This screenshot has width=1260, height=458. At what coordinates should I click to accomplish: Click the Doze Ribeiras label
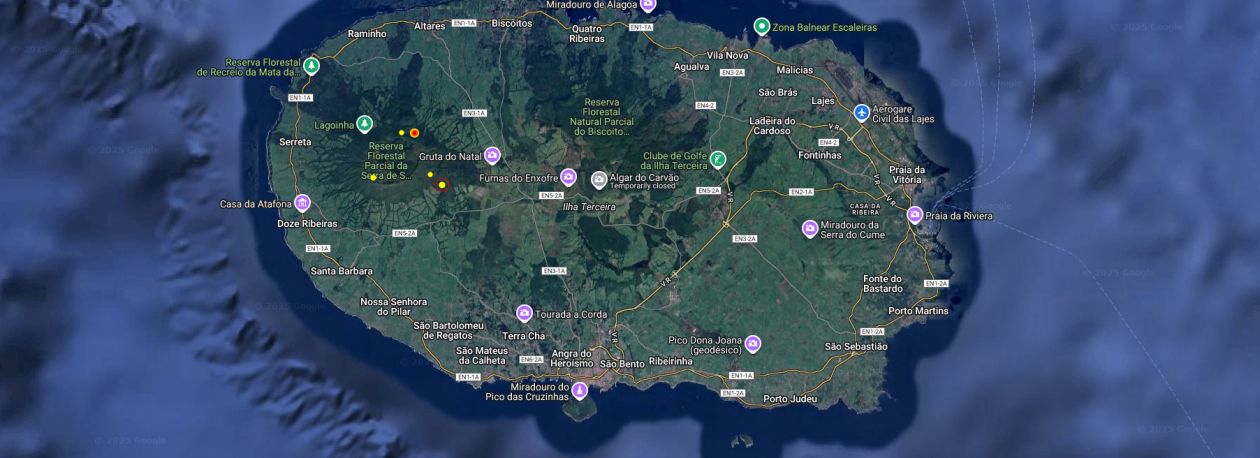point(307,224)
